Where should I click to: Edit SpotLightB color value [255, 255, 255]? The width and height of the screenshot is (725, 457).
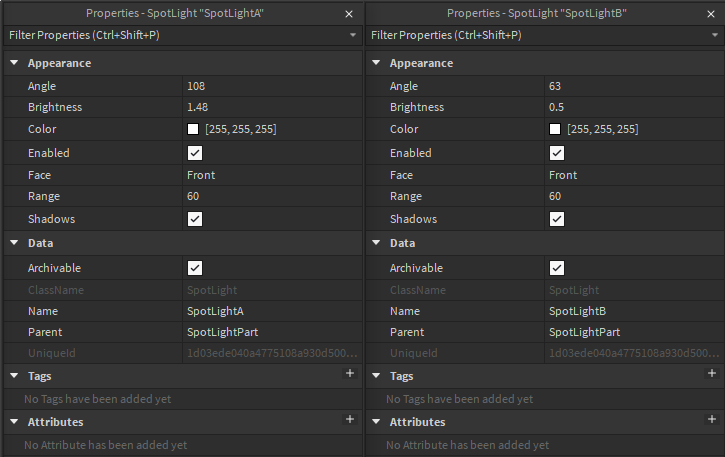point(603,129)
